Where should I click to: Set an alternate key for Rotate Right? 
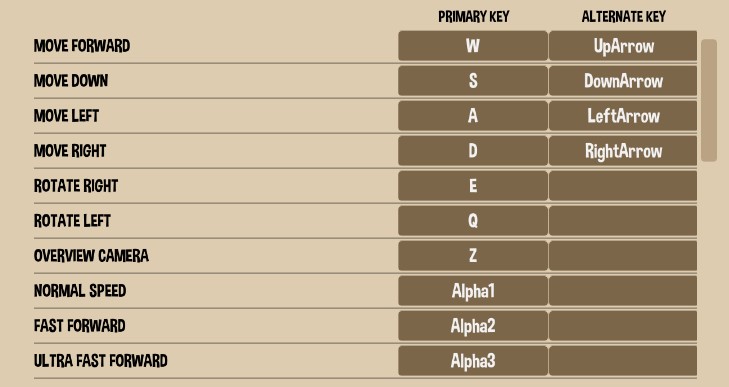coord(623,186)
